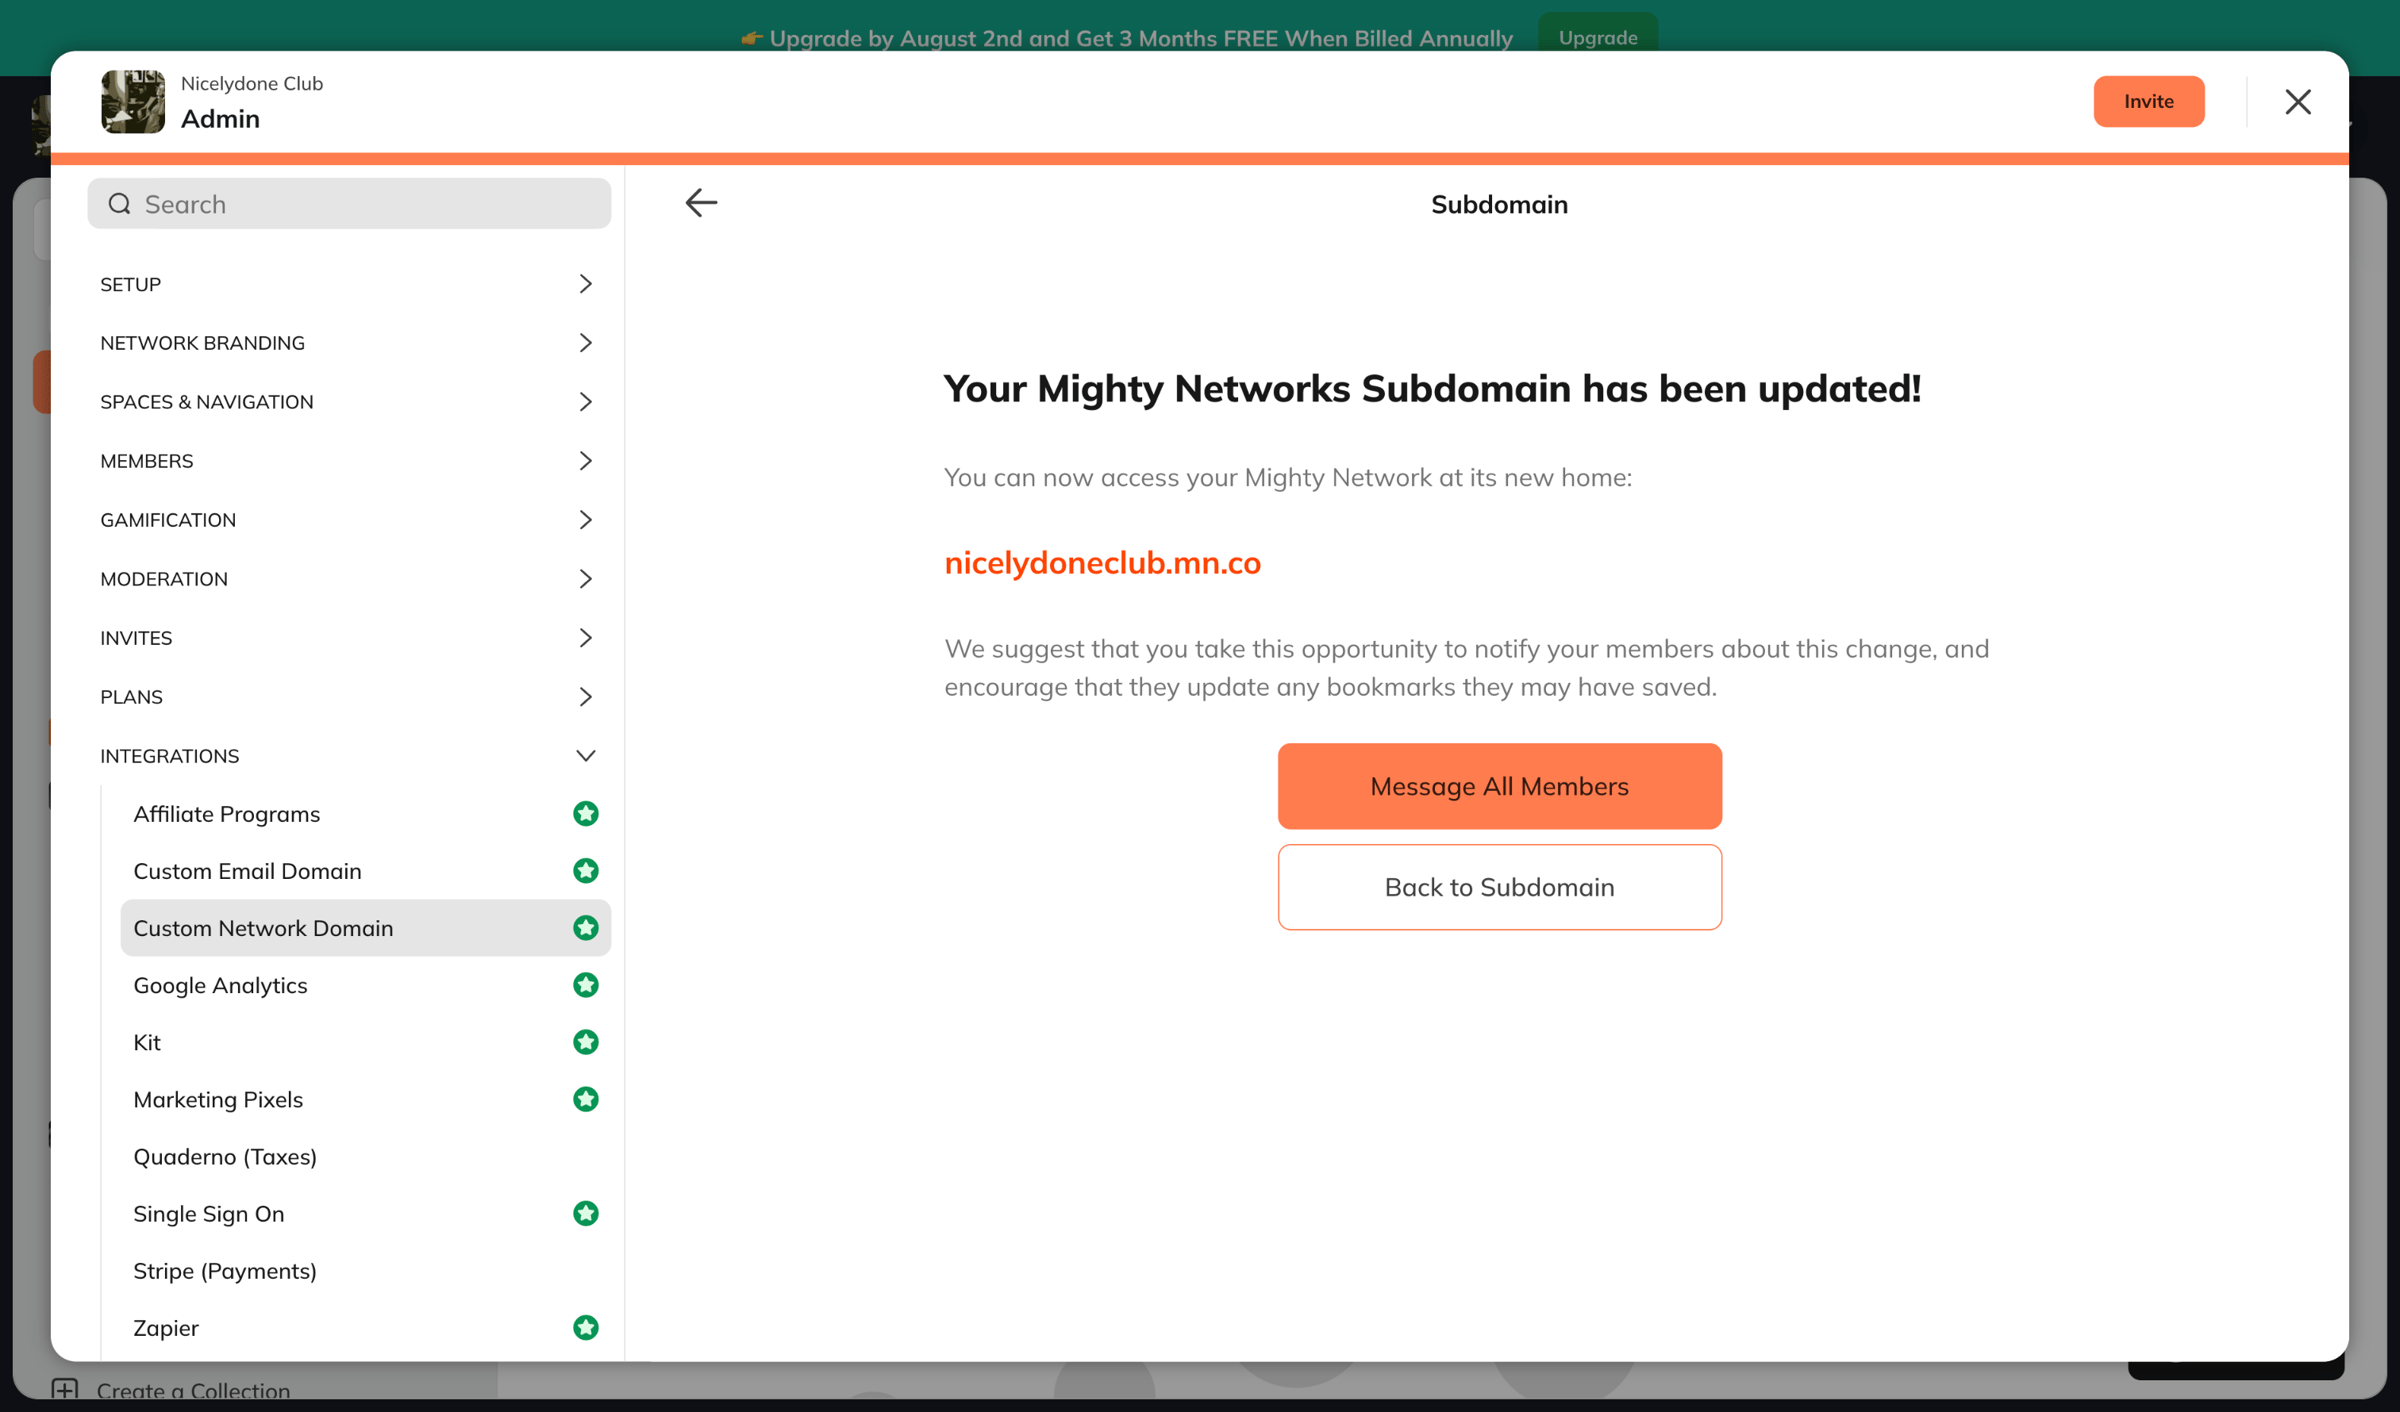Image resolution: width=2400 pixels, height=1412 pixels.
Task: Click the green star beside Custom Network Domain
Action: pyautogui.click(x=586, y=928)
